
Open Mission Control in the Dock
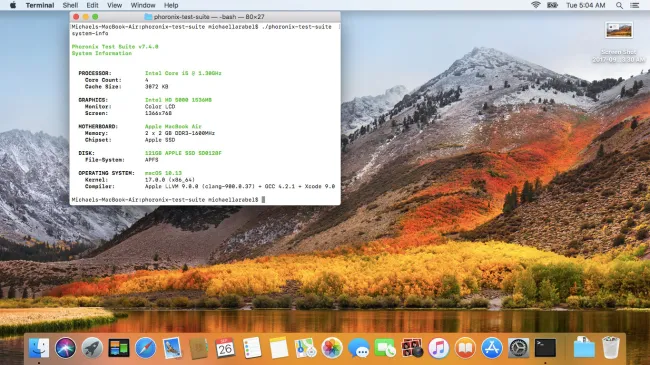point(119,348)
